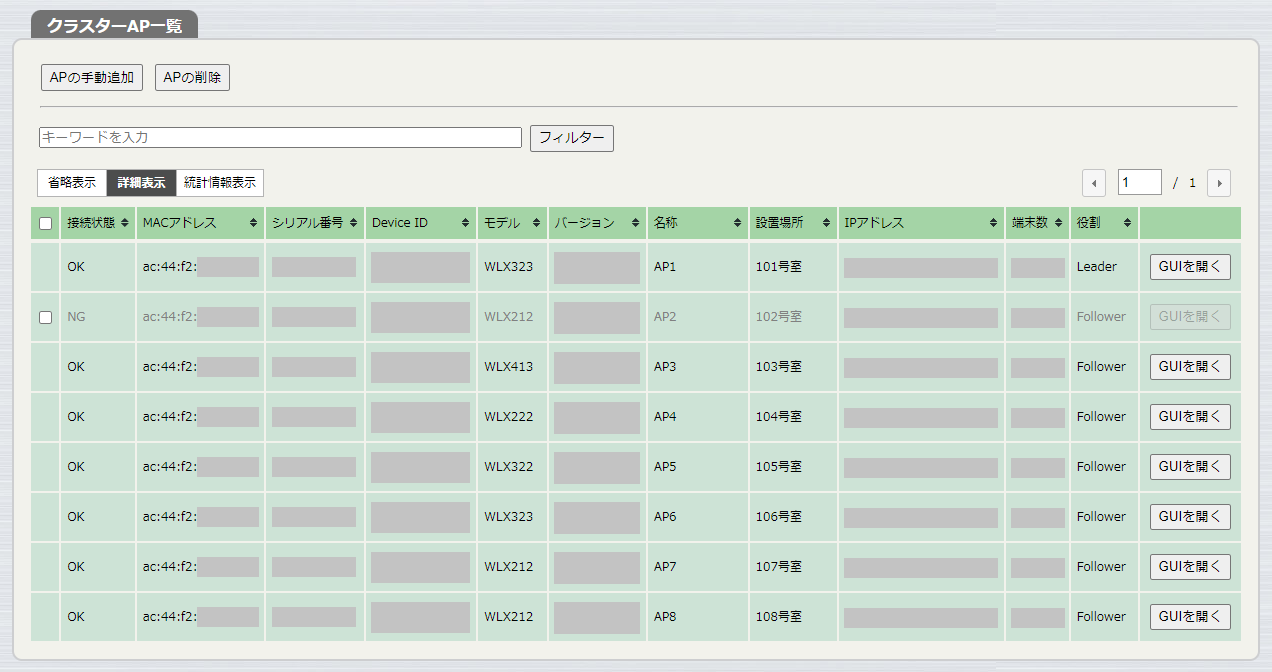This screenshot has width=1272, height=672.
Task: Sort the list by シリアル番号
Action: (x=356, y=223)
